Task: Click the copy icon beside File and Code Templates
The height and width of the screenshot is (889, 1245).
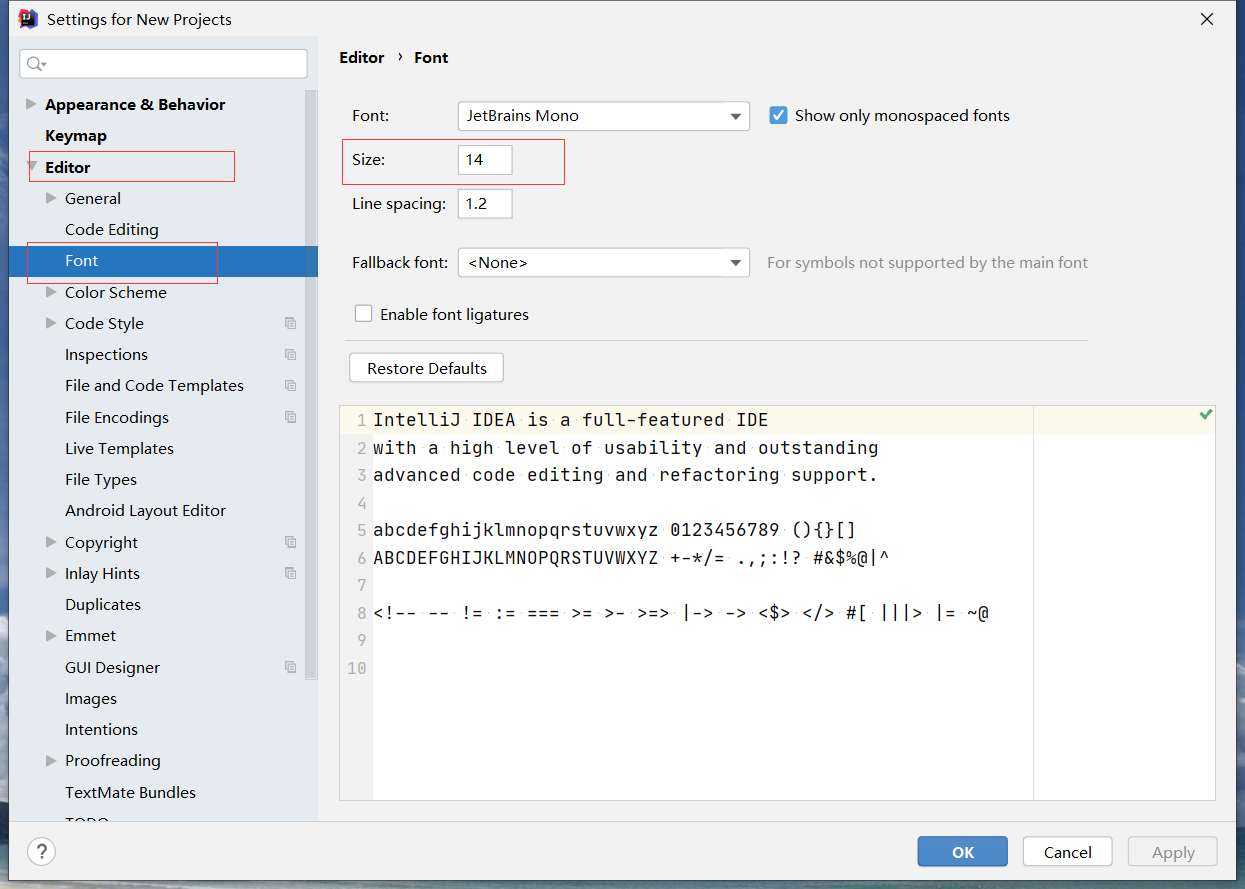Action: [290, 385]
